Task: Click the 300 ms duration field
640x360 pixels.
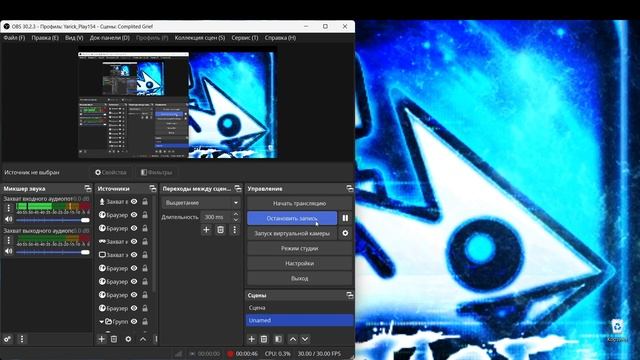Action: 216,217
